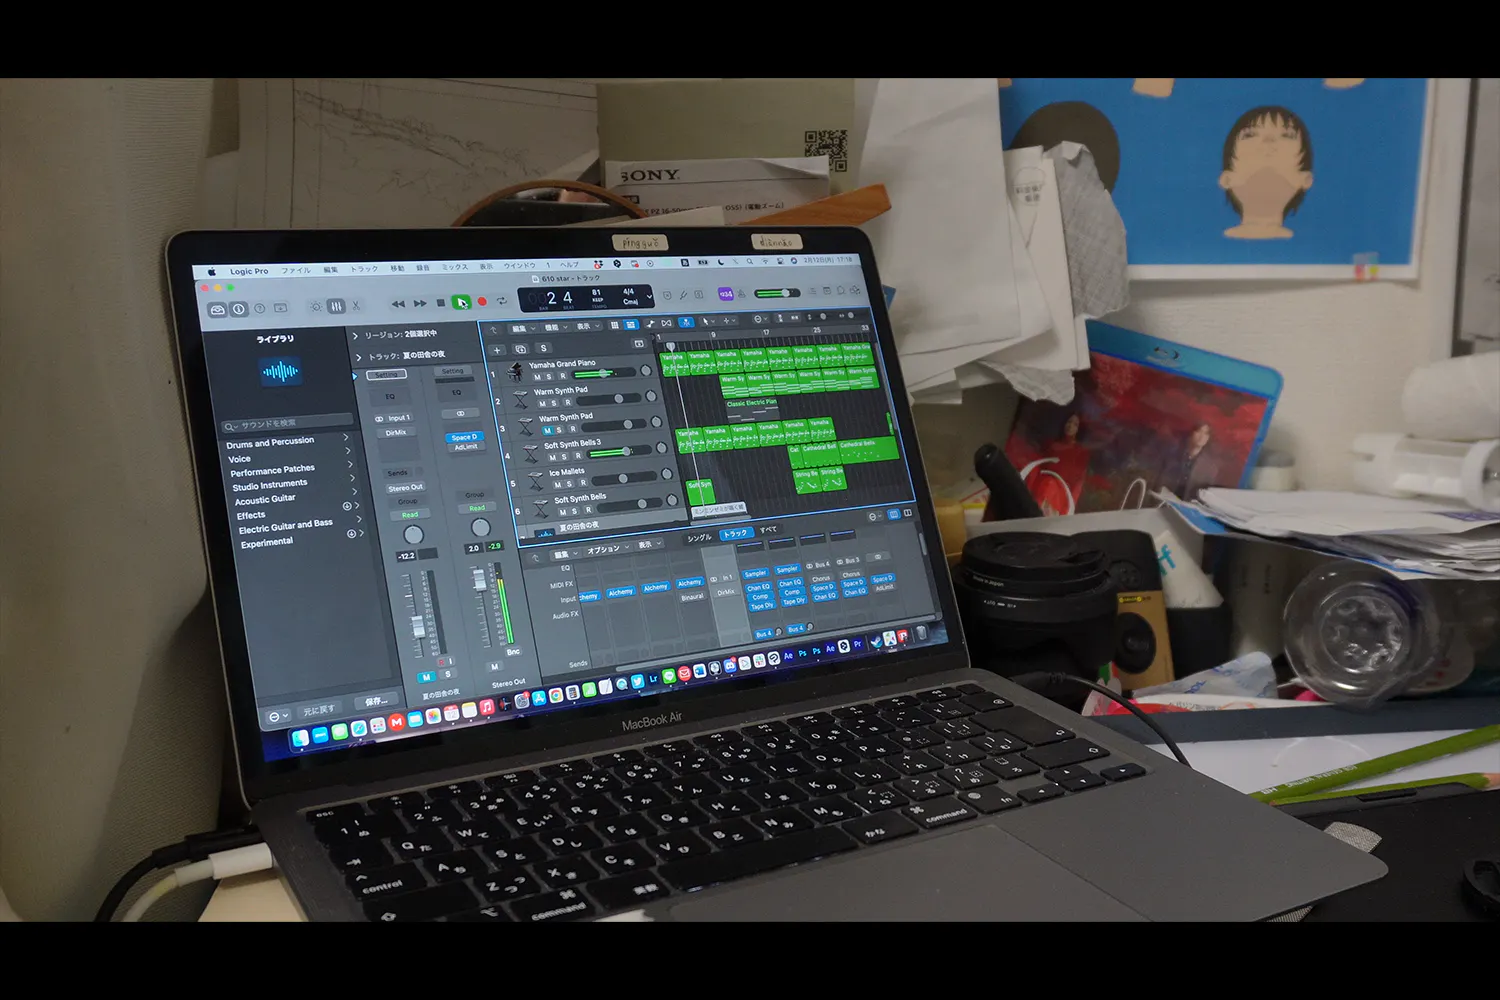Open the Library panel icon
This screenshot has width=1500, height=1000.
coord(217,310)
